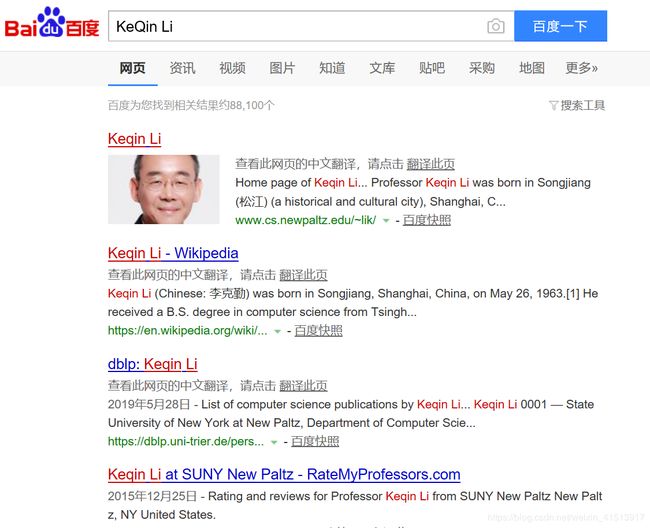Open en.wikipedia.org/wiki URL link
This screenshot has height=528, width=650.
coord(187,331)
